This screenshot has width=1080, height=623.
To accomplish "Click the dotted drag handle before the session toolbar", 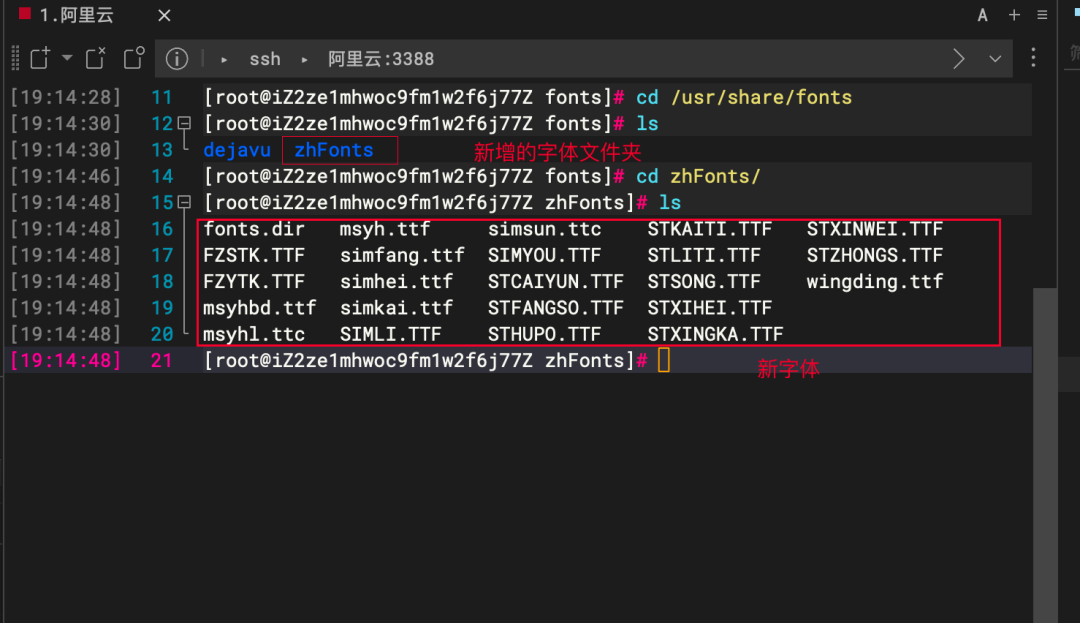I will click(13, 58).
